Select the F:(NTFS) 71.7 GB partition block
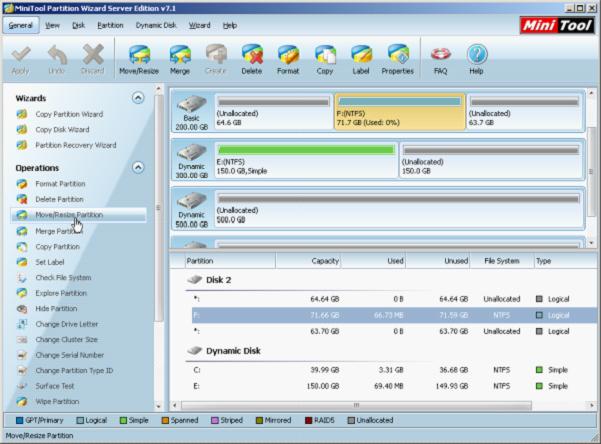 [x=400, y=112]
